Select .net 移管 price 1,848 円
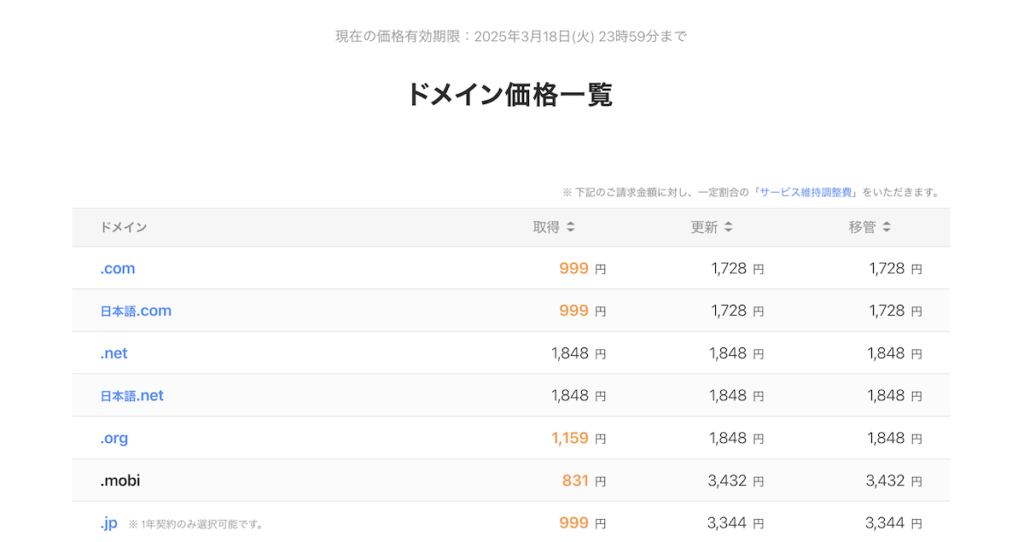 click(895, 353)
